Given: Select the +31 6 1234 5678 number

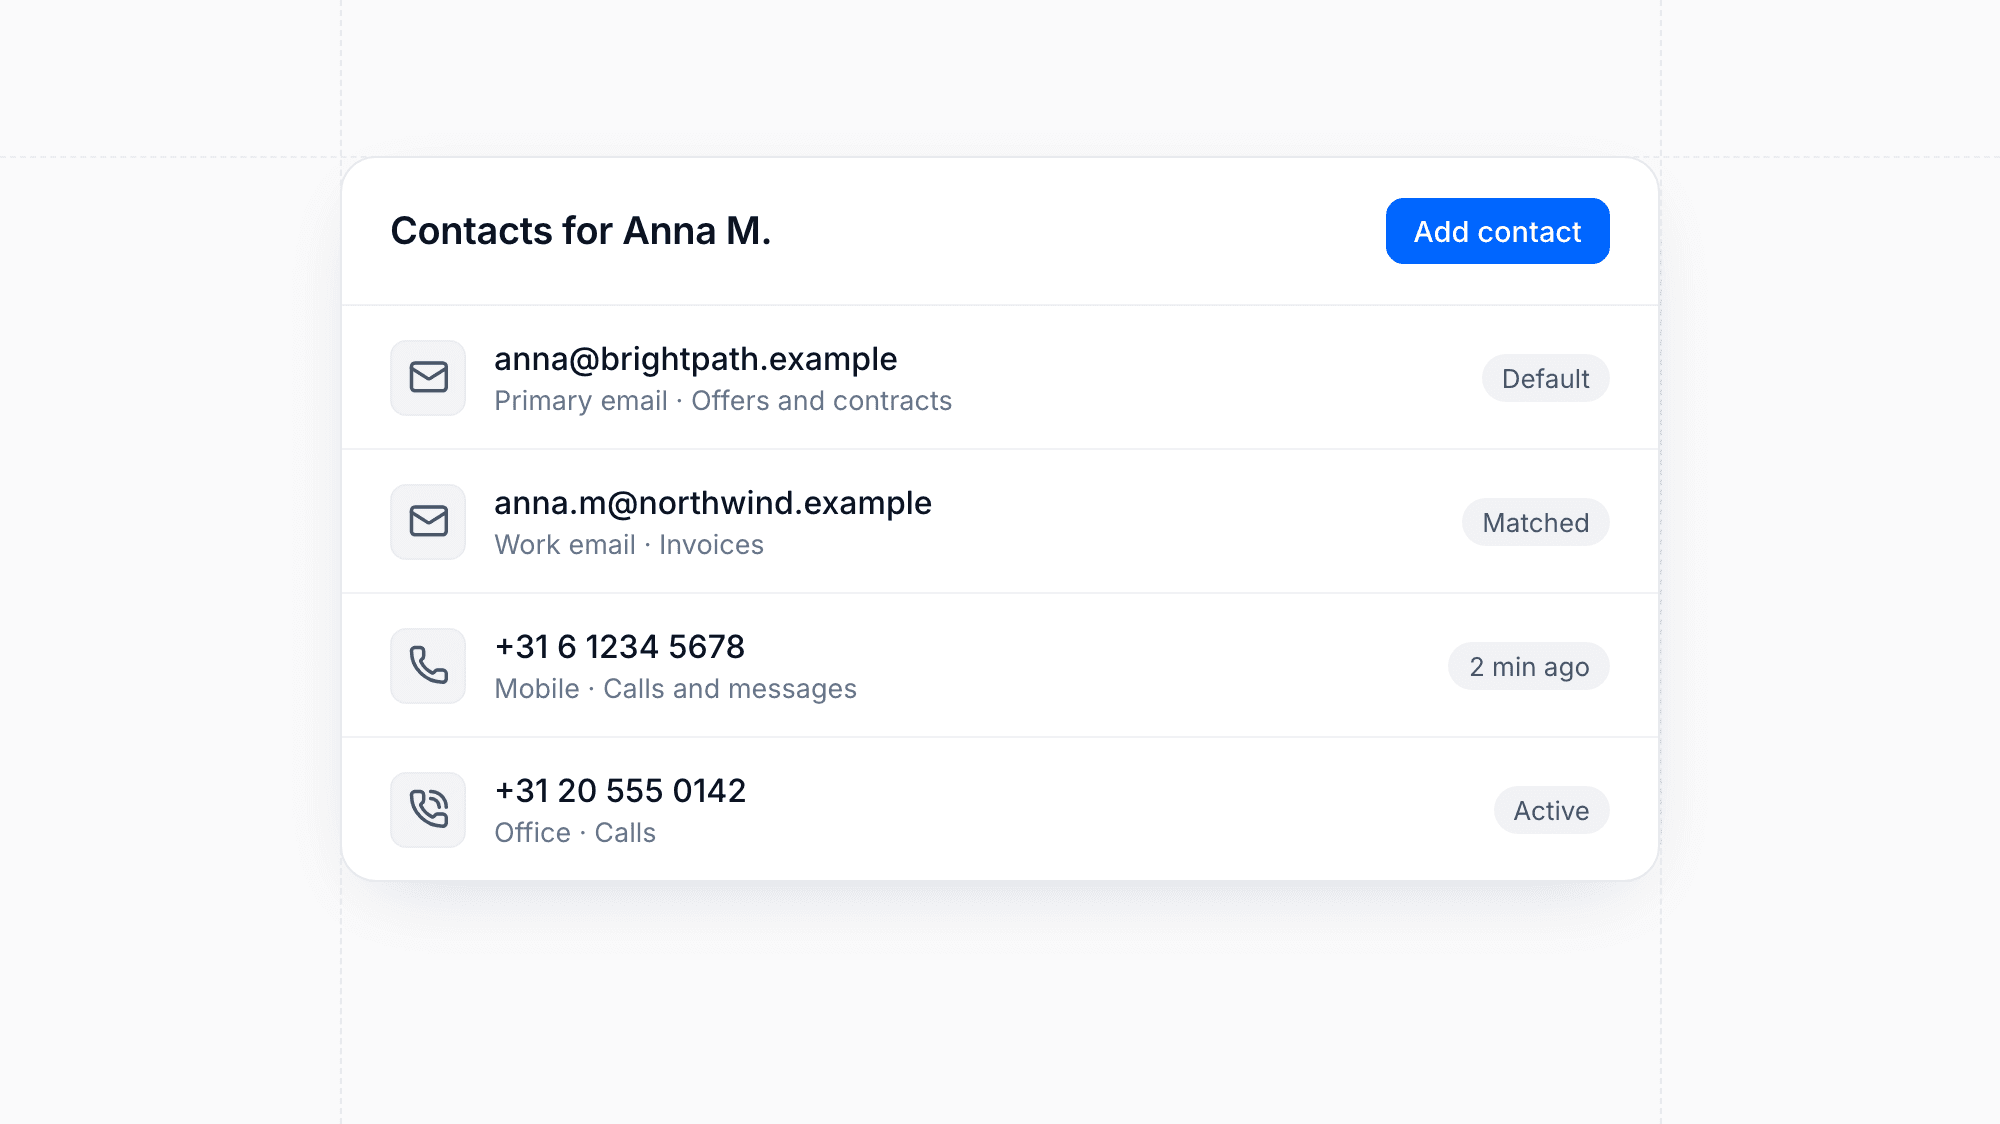Looking at the screenshot, I should [x=620, y=647].
